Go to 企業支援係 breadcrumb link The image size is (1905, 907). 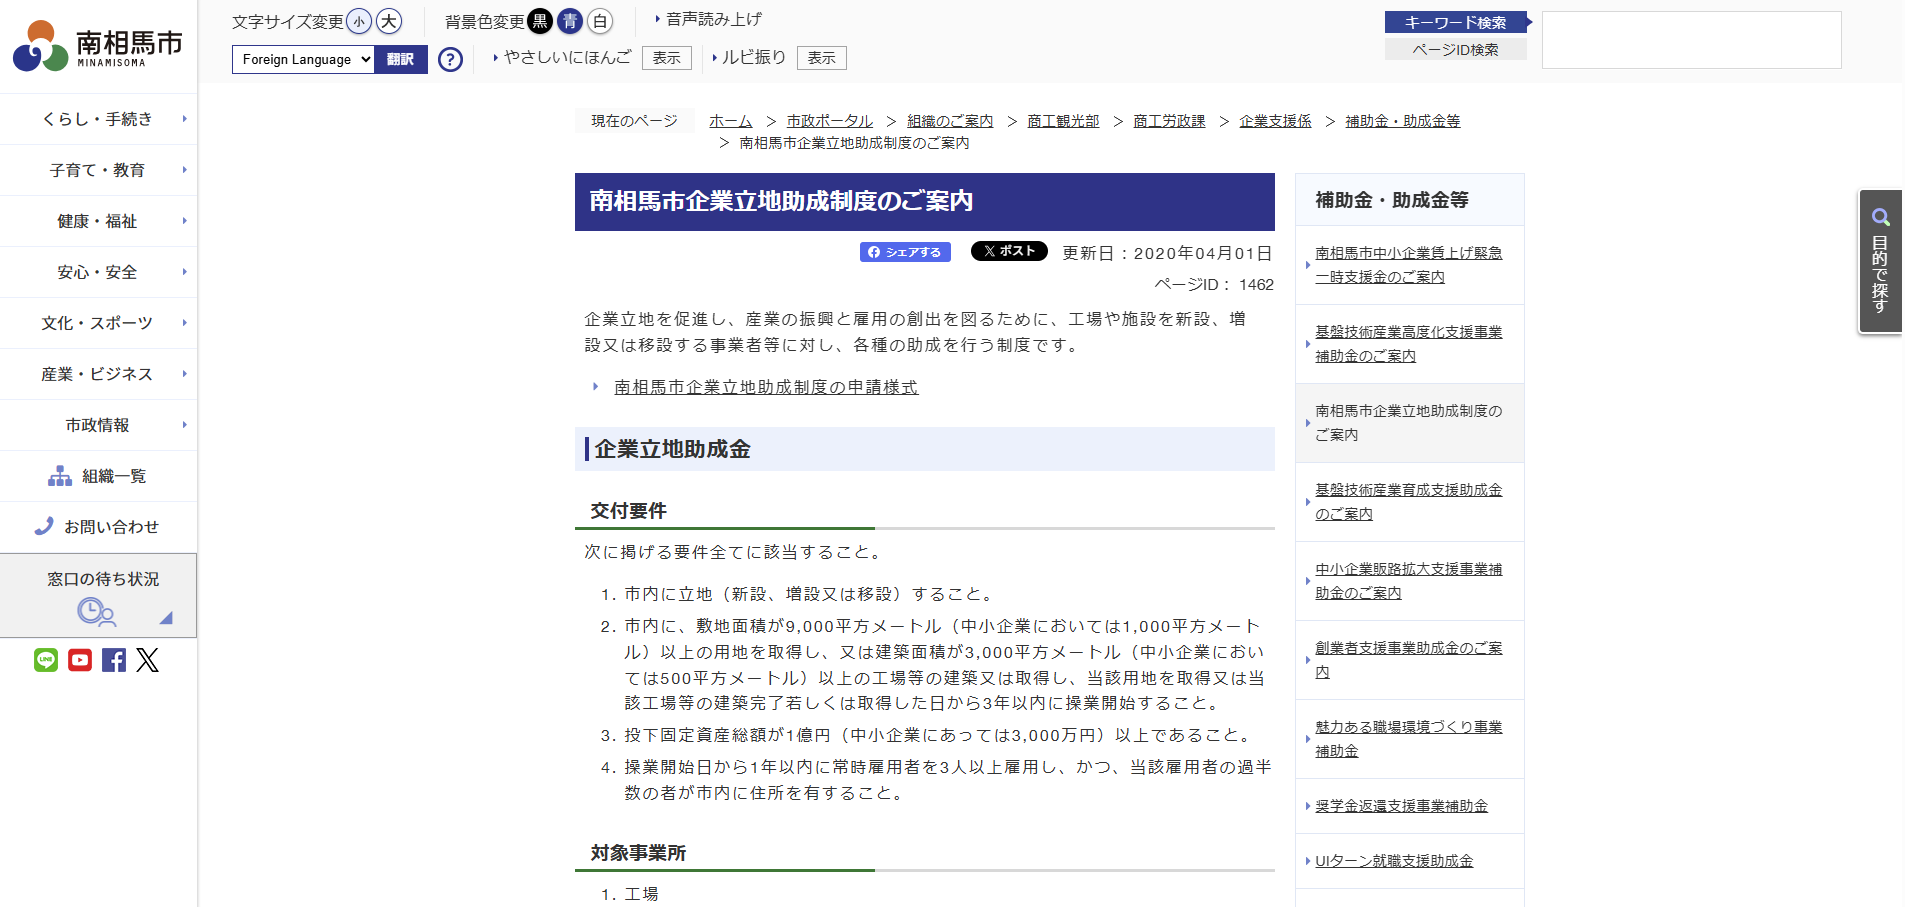pos(1275,121)
